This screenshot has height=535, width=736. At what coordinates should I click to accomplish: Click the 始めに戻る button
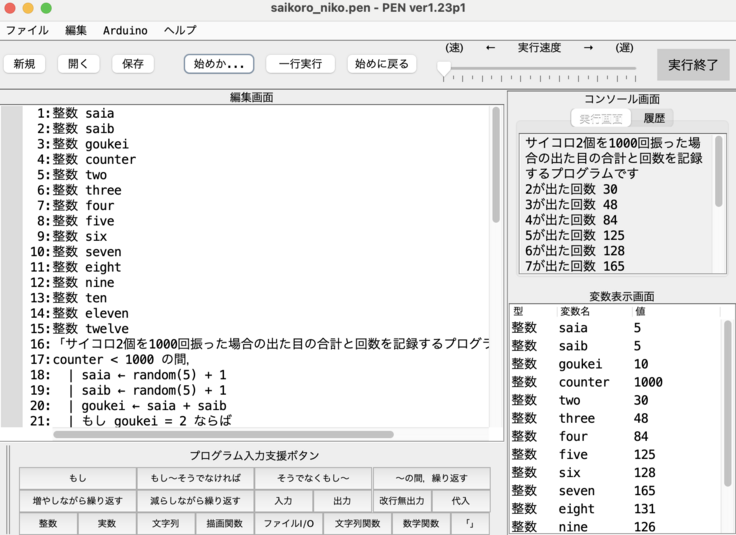[382, 64]
